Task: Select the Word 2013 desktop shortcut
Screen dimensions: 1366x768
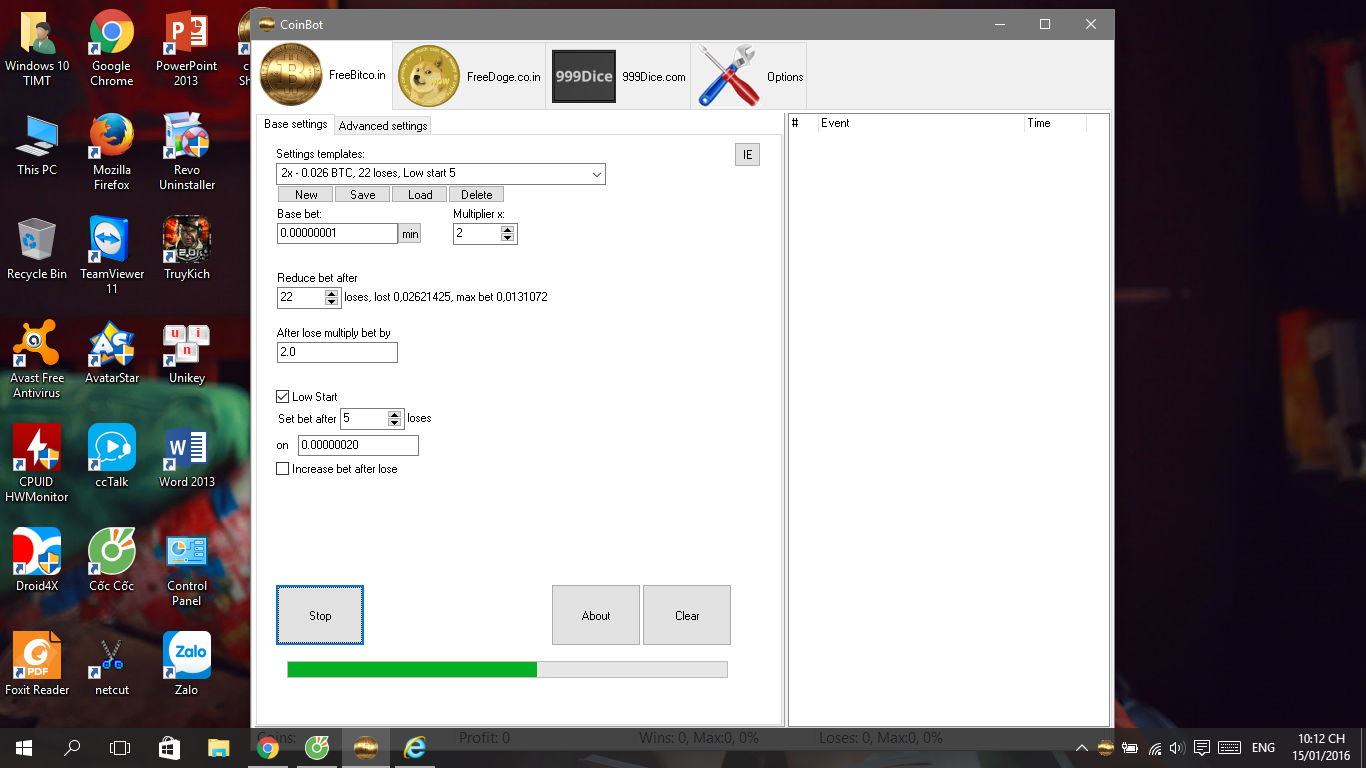Action: [186, 457]
